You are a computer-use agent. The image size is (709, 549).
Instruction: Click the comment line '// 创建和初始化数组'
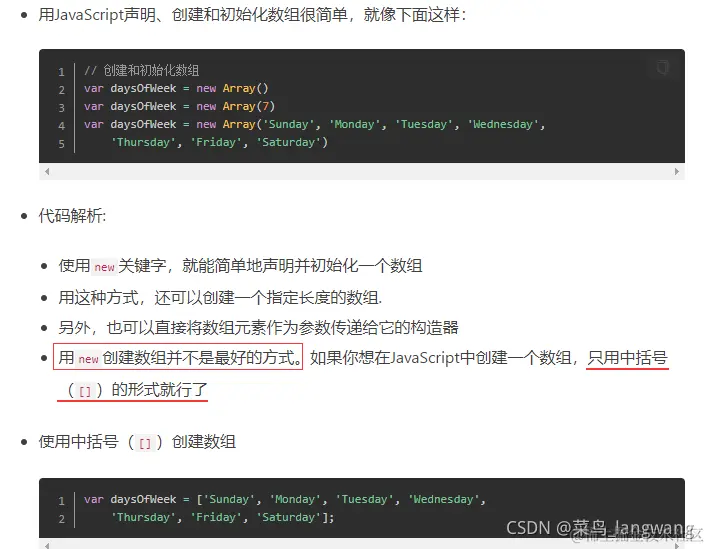tap(142, 70)
